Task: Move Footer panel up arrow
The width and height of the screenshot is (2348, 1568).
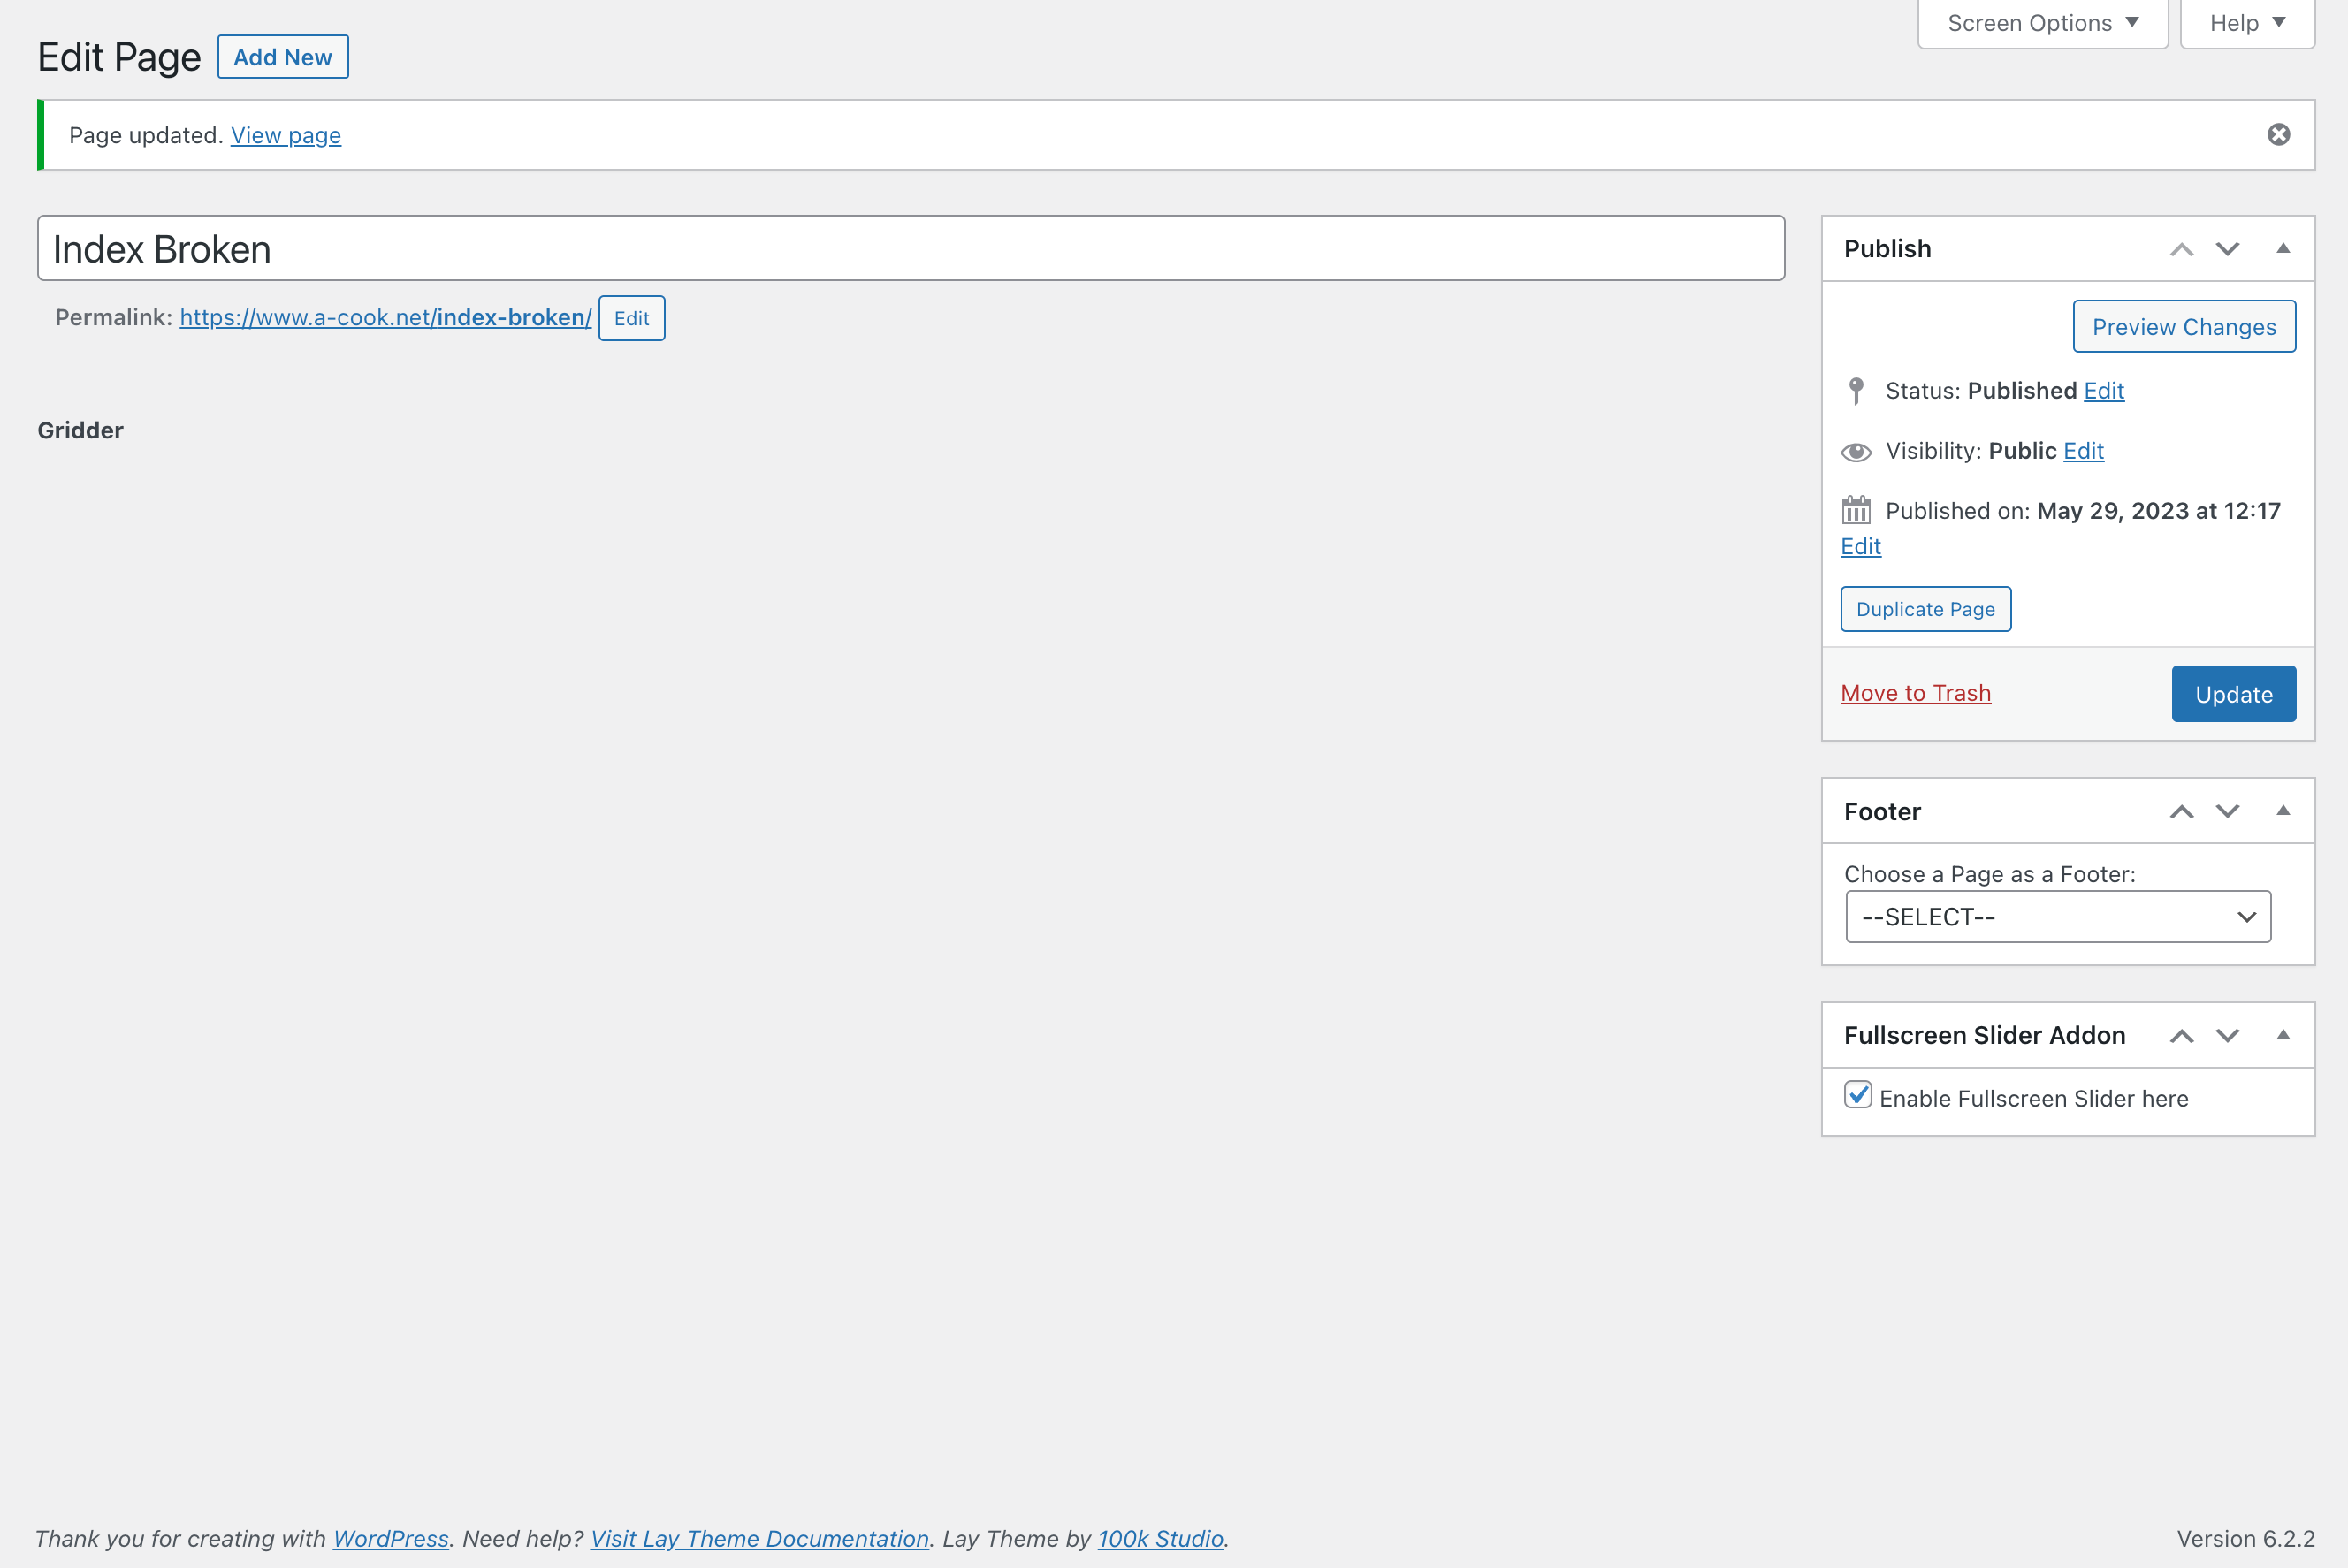Action: 2181,811
